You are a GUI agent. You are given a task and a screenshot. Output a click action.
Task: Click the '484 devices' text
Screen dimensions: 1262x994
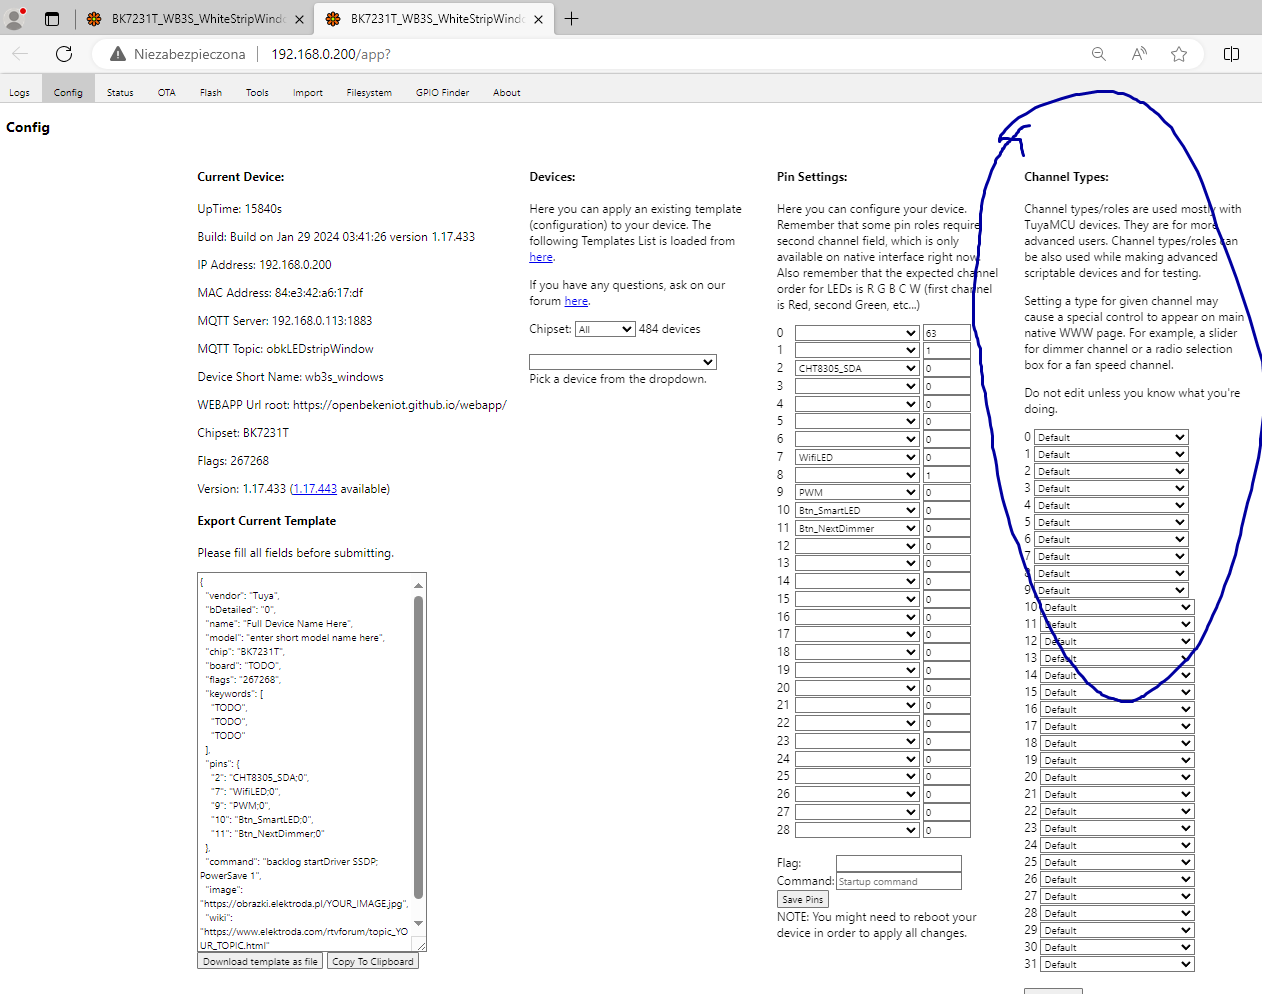click(x=669, y=329)
